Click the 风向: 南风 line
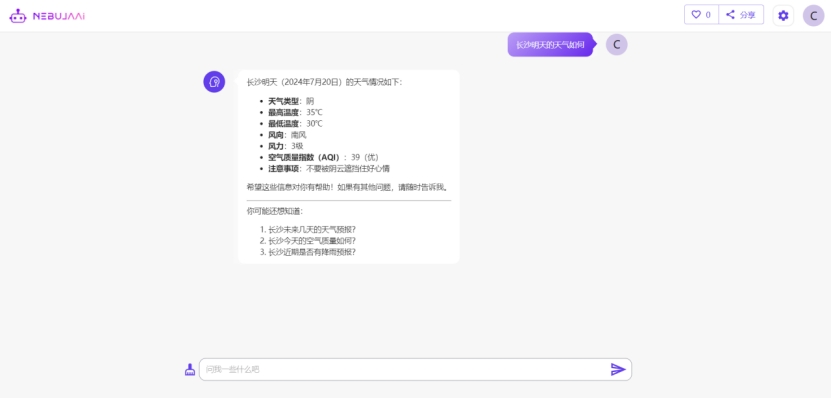The height and width of the screenshot is (398, 831). pos(287,135)
